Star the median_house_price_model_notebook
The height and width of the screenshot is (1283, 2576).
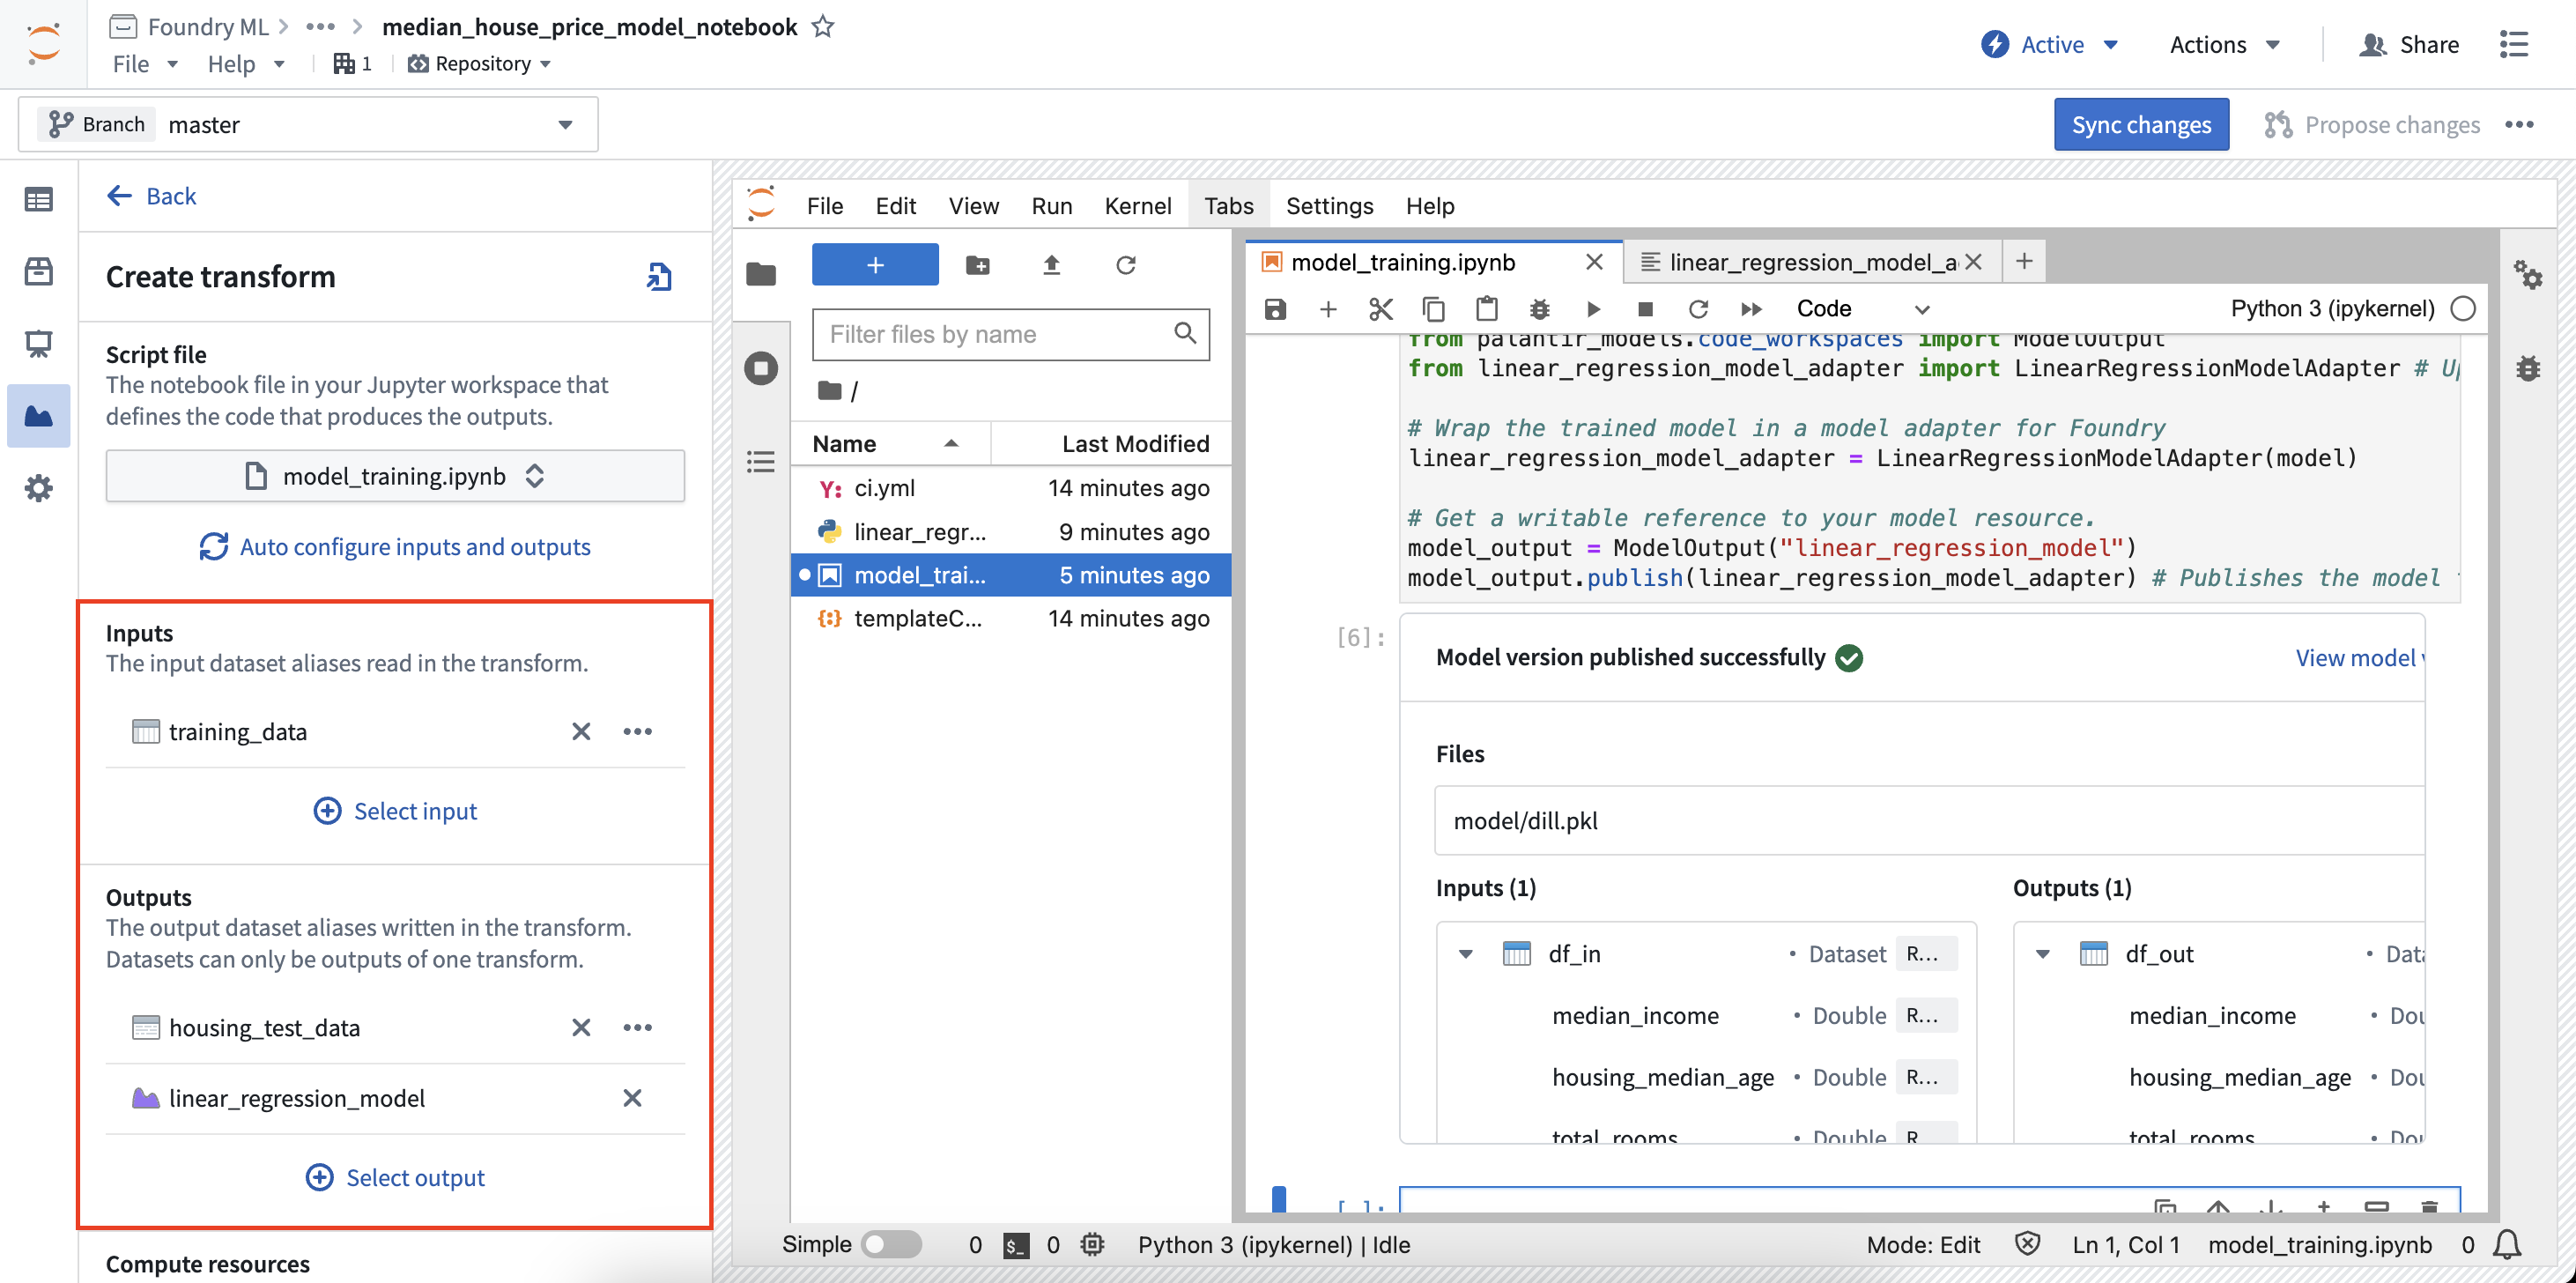pos(822,27)
